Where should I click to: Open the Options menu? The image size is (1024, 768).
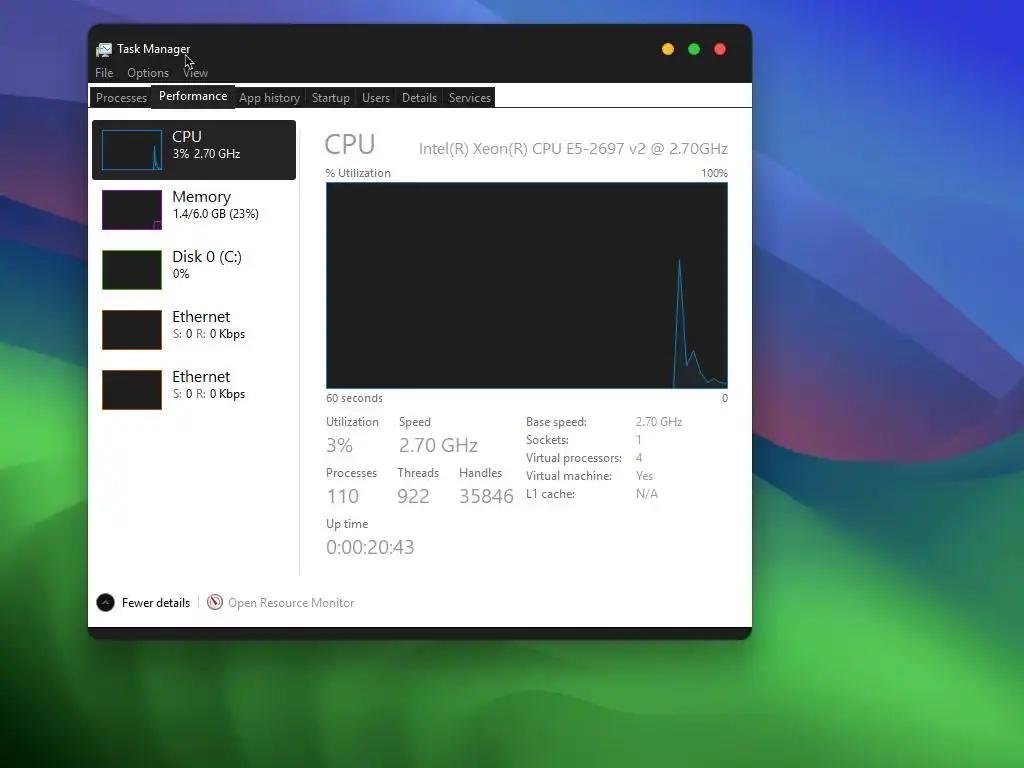point(148,72)
